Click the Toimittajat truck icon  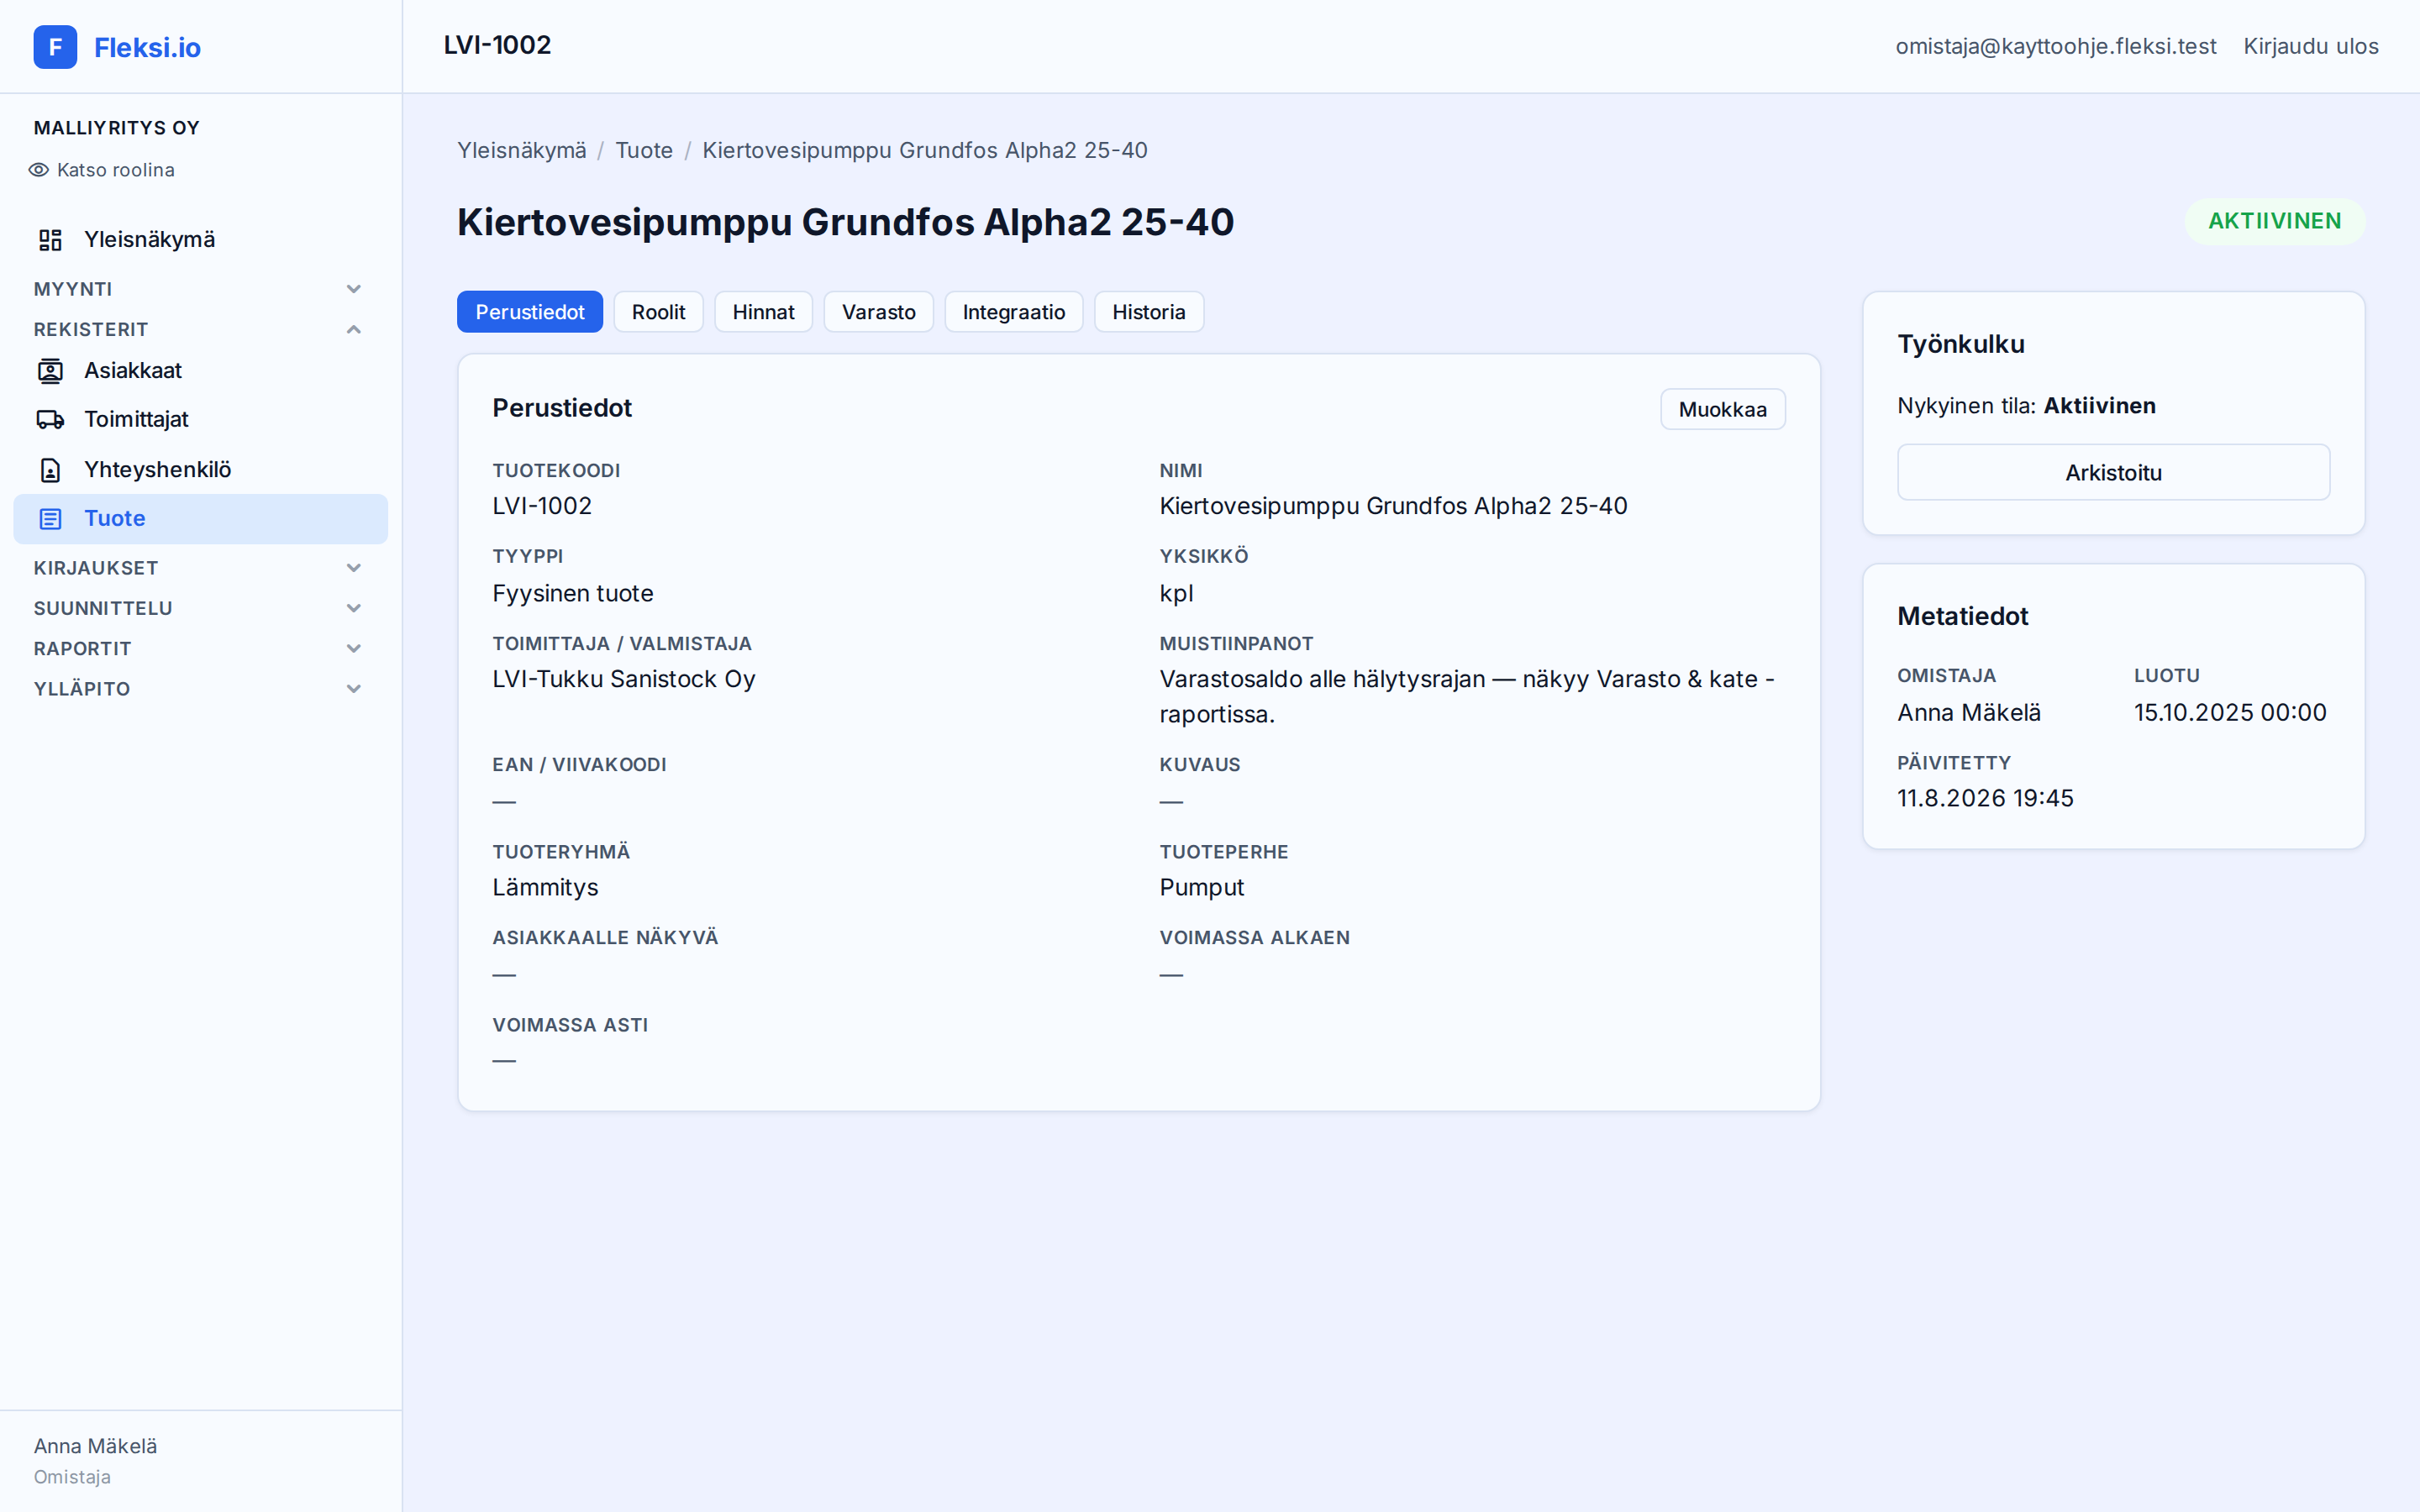click(50, 420)
